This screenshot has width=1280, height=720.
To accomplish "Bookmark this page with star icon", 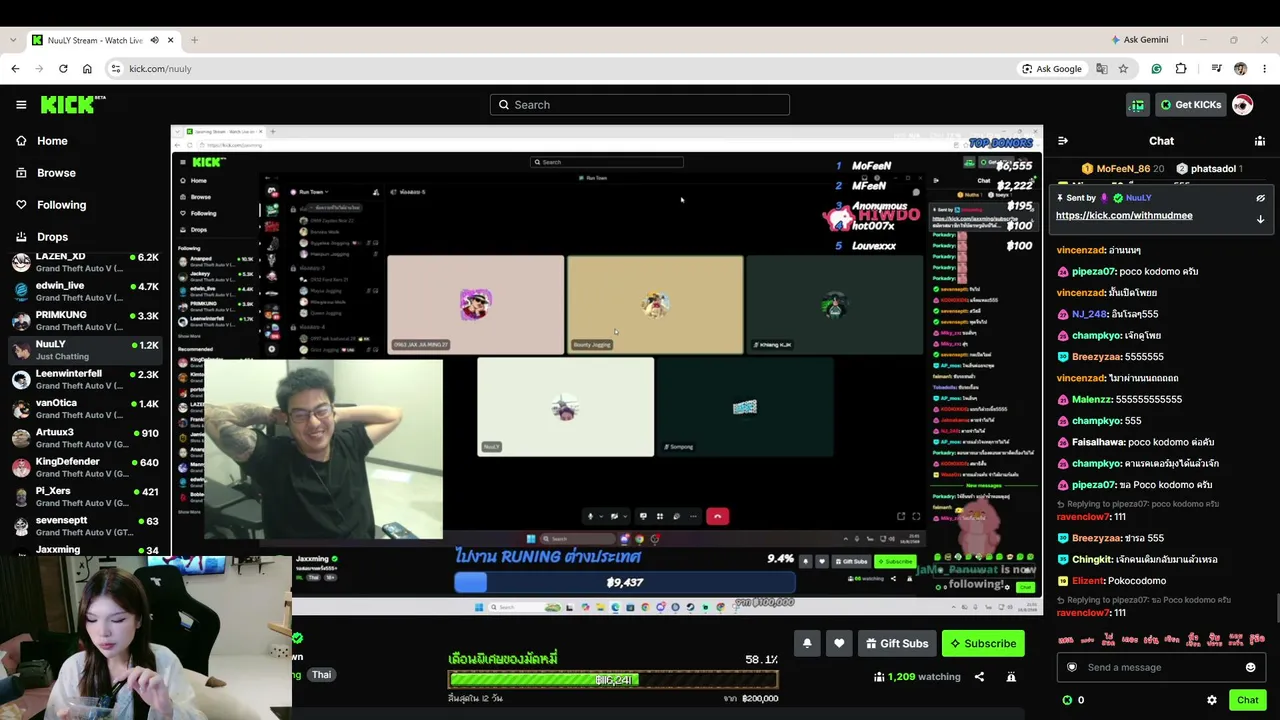I will pyautogui.click(x=1123, y=69).
